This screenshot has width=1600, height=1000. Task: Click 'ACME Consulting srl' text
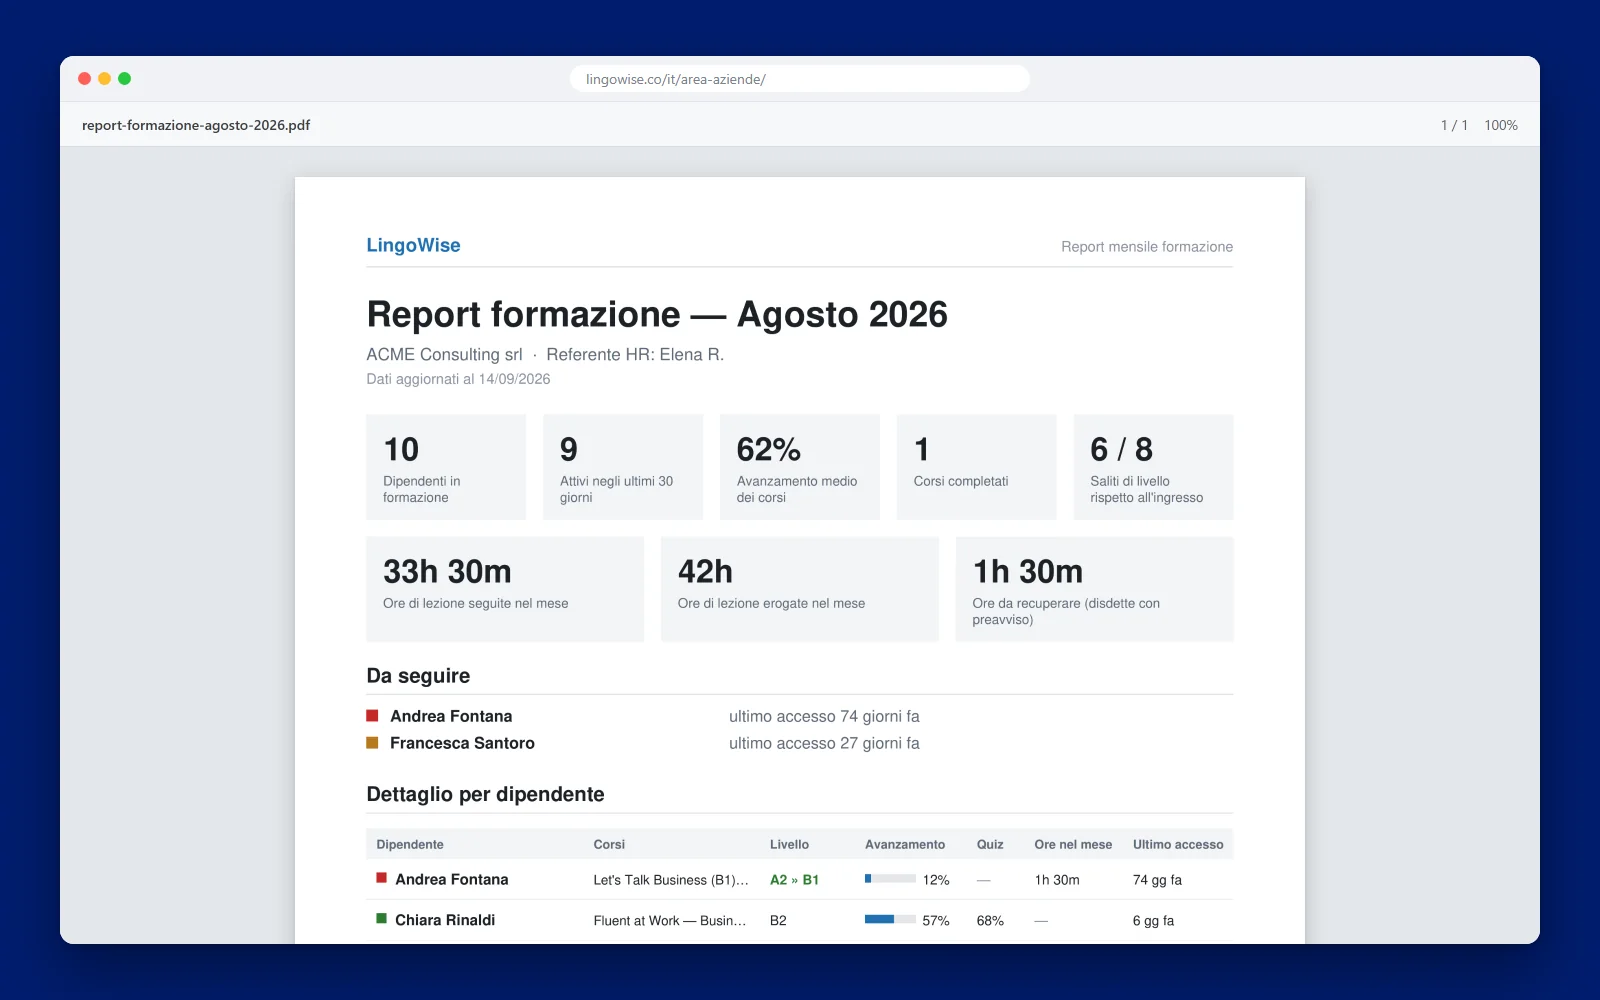[444, 354]
